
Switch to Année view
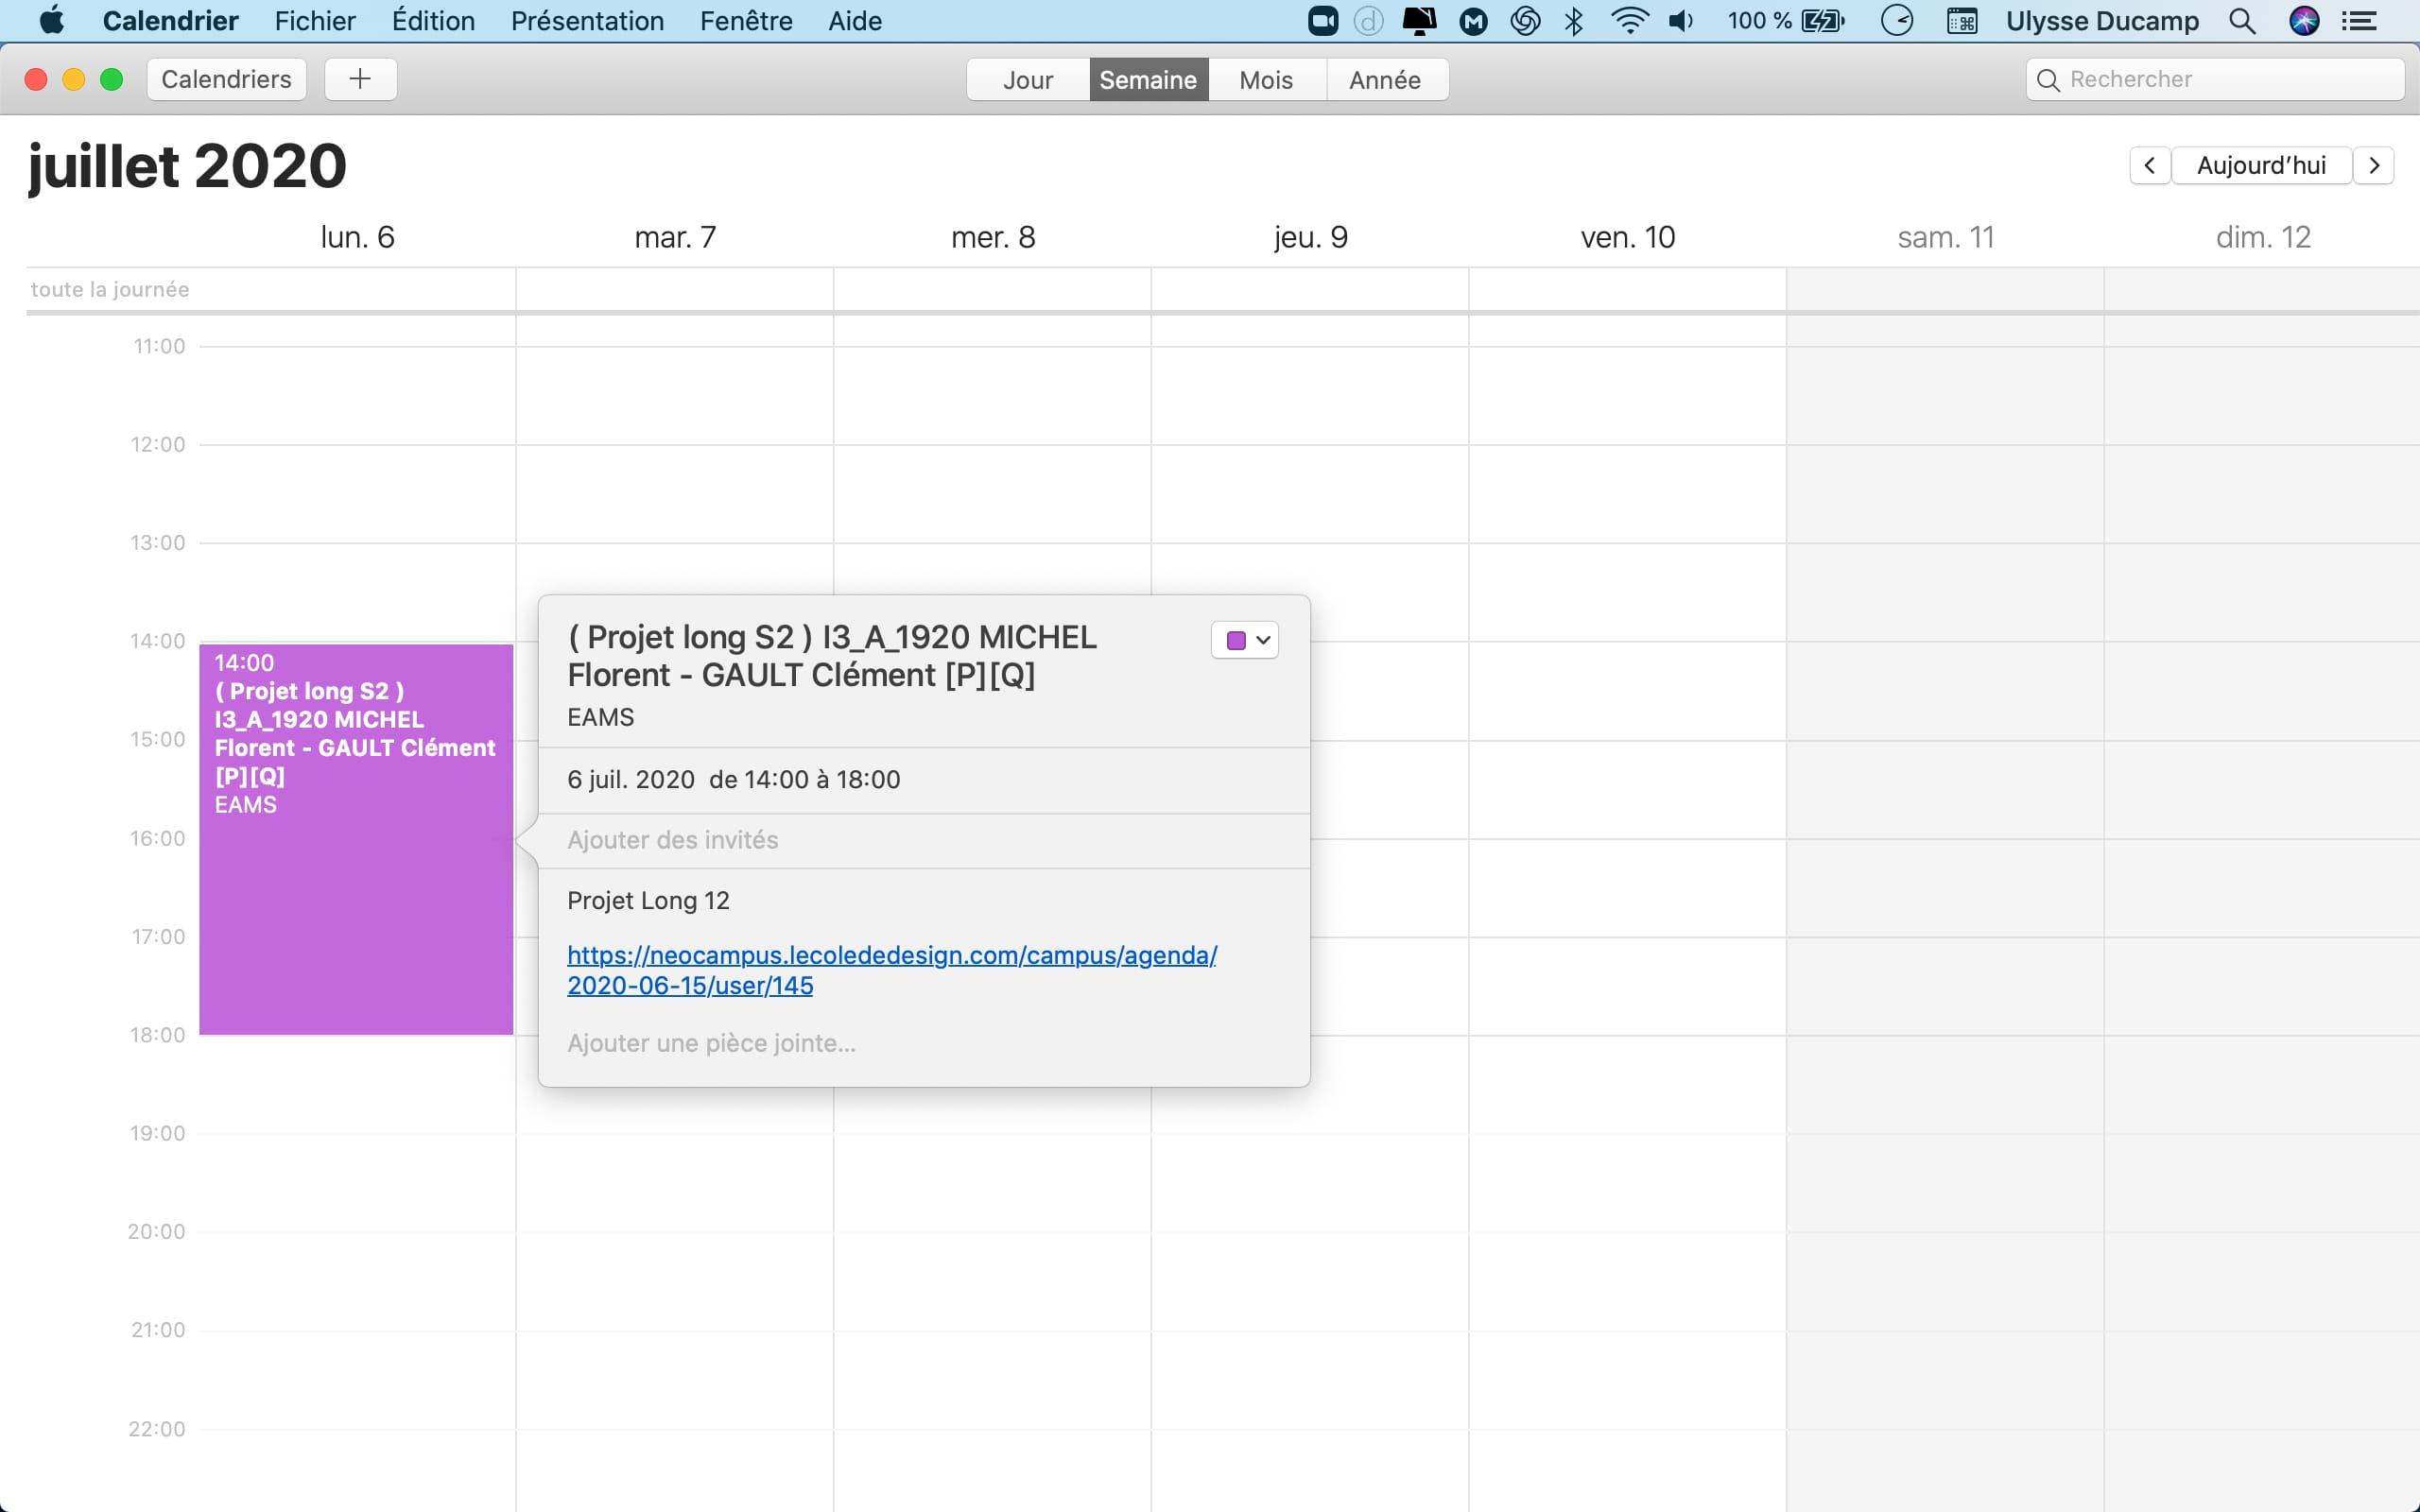pyautogui.click(x=1385, y=80)
